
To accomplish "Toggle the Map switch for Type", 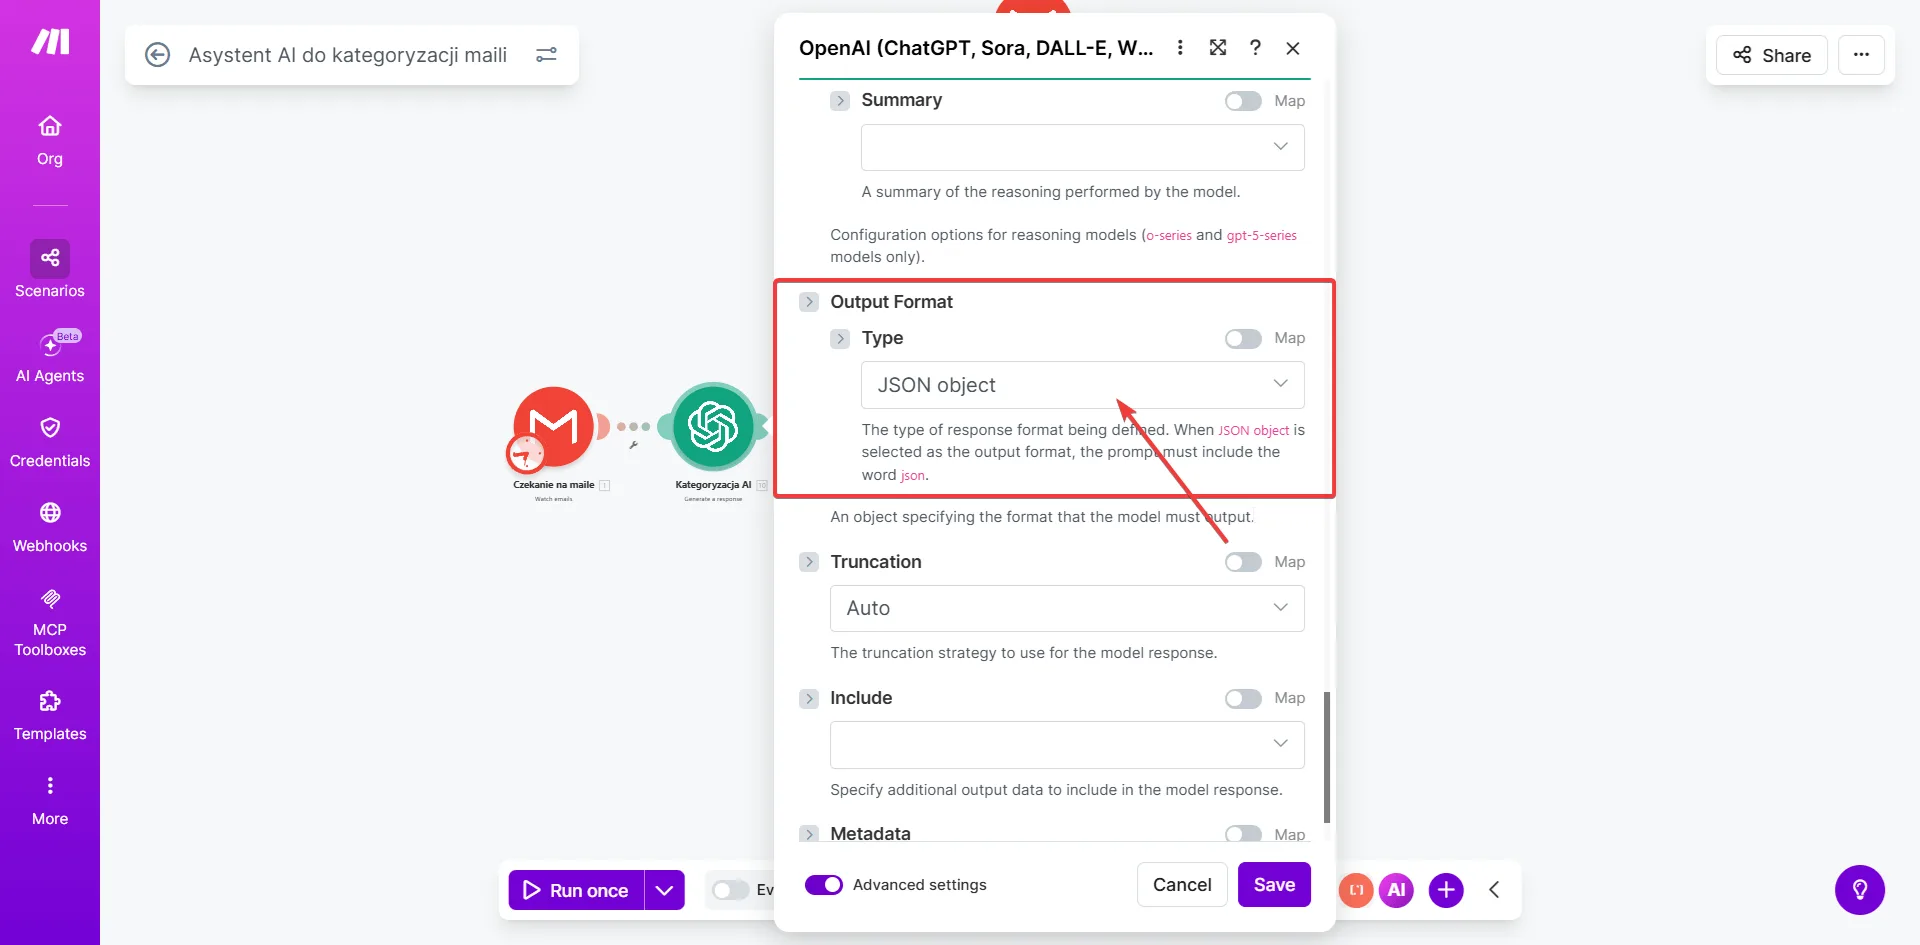I will (x=1243, y=339).
